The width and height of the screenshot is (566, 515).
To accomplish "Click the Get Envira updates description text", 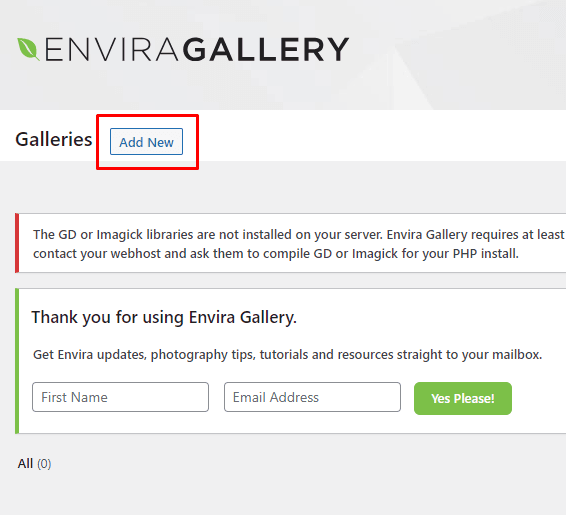I will 287,355.
